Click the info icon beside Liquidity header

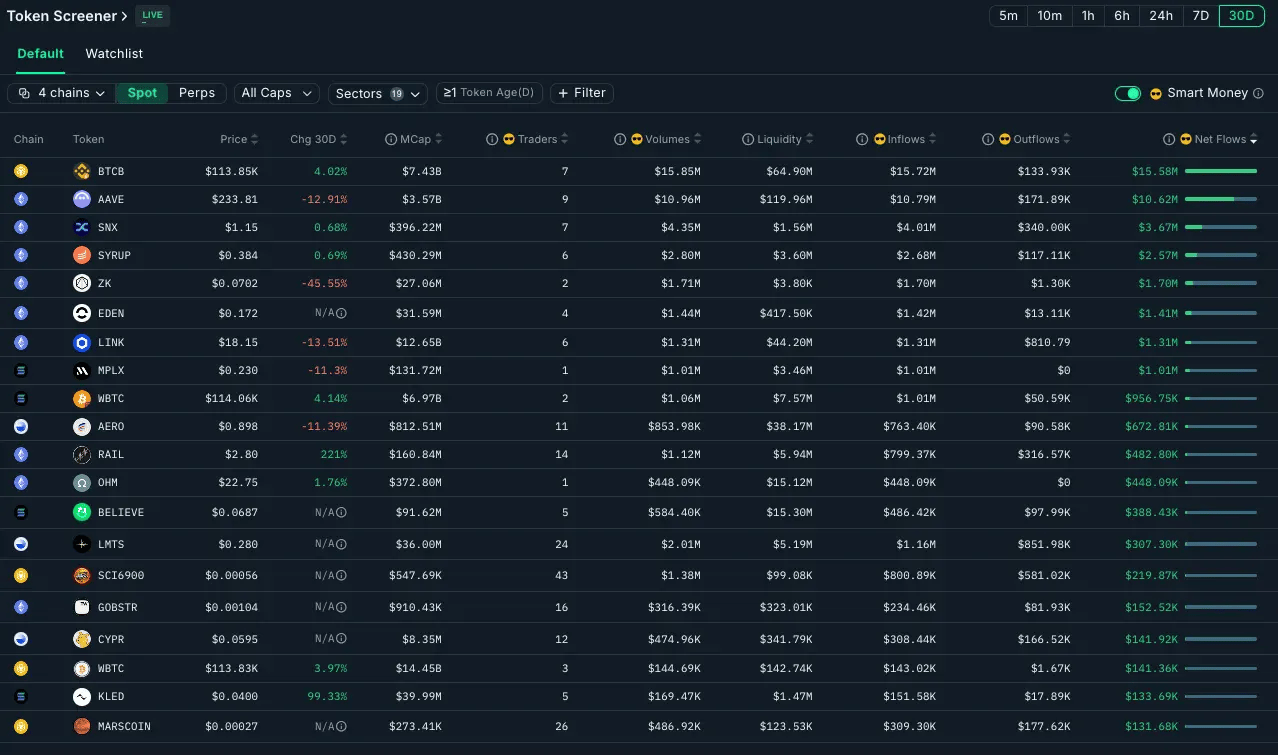click(748, 139)
